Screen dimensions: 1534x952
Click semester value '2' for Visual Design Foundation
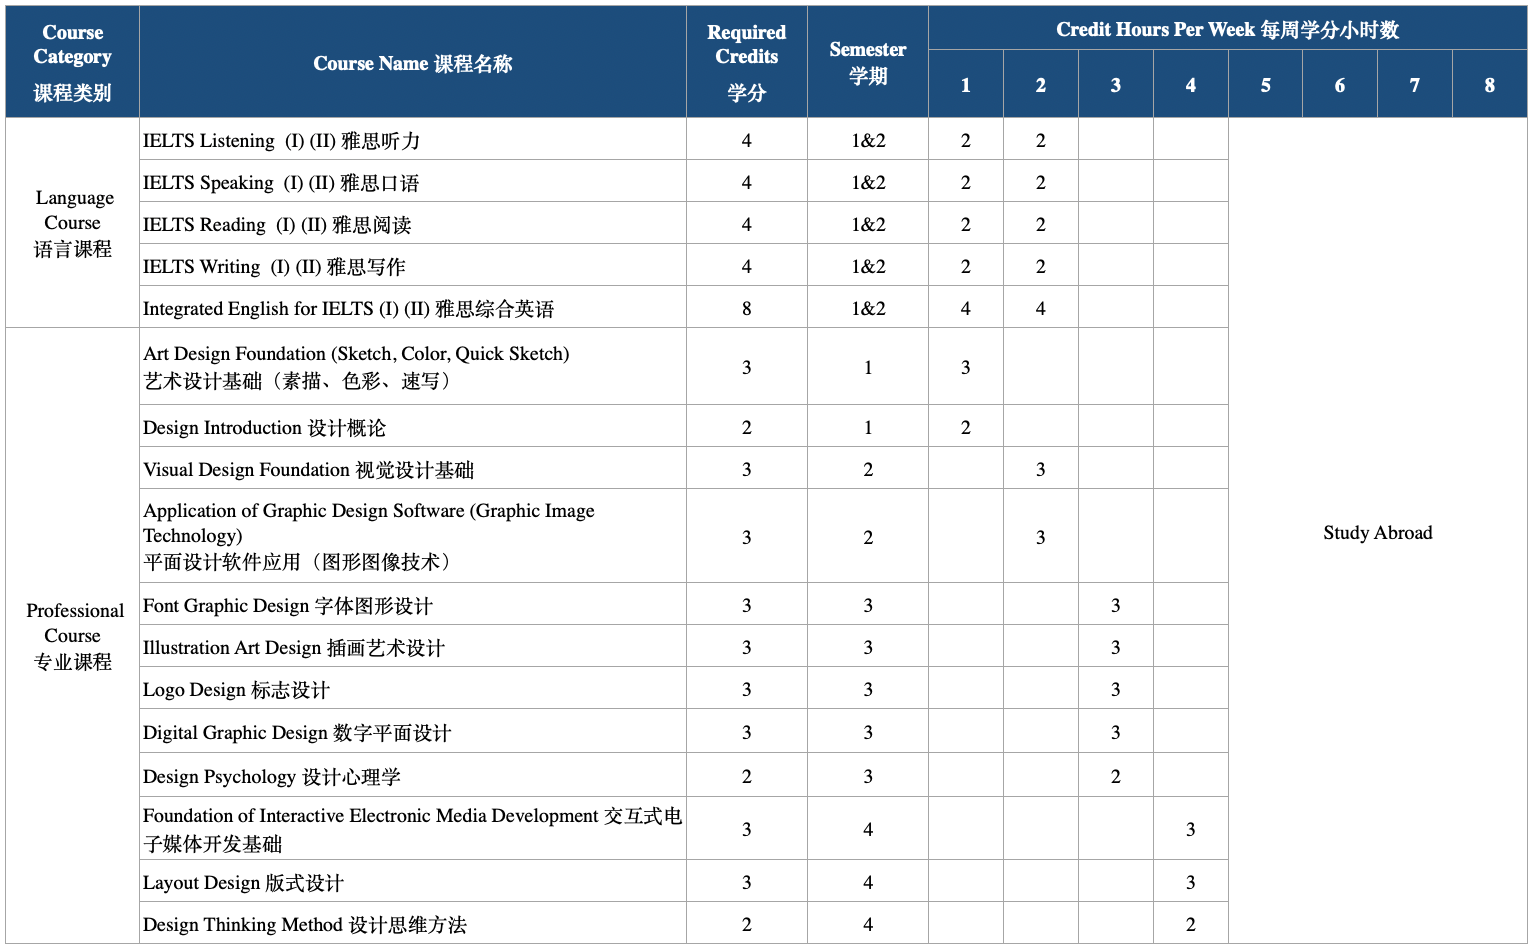[868, 469]
